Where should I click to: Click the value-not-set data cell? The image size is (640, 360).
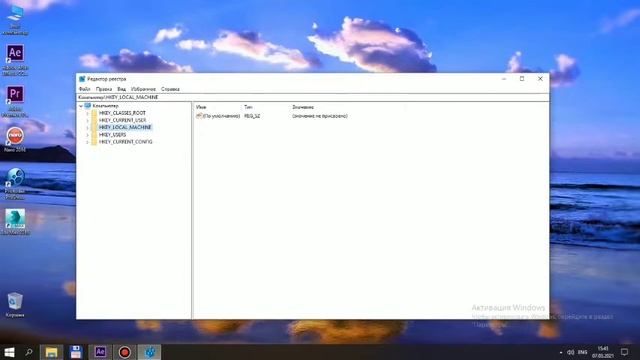click(x=320, y=116)
